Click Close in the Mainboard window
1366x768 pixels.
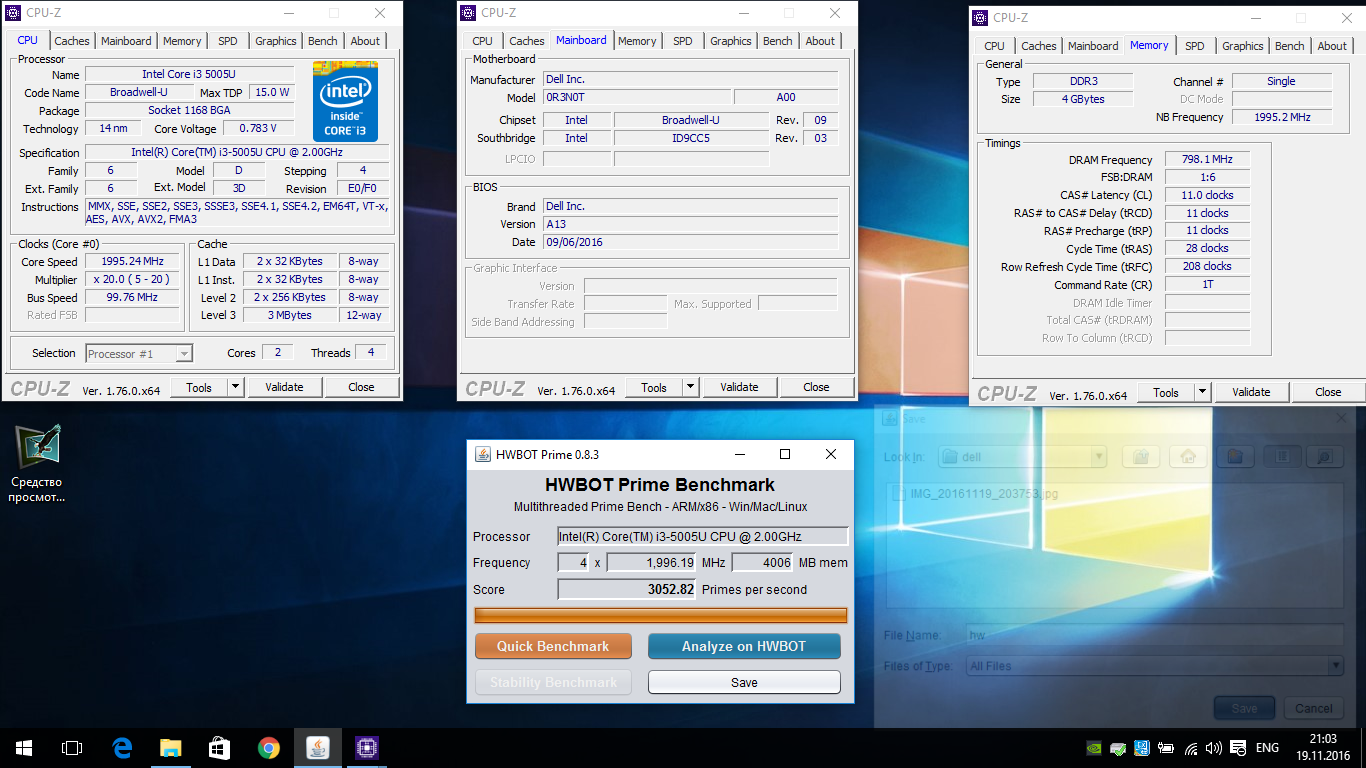[x=816, y=387]
